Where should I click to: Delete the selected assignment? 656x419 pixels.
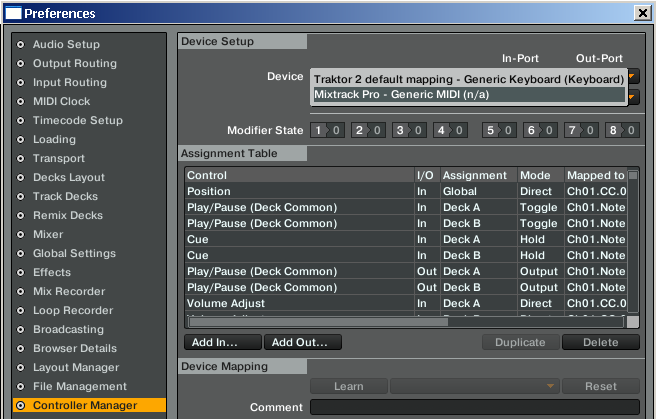click(x=601, y=342)
